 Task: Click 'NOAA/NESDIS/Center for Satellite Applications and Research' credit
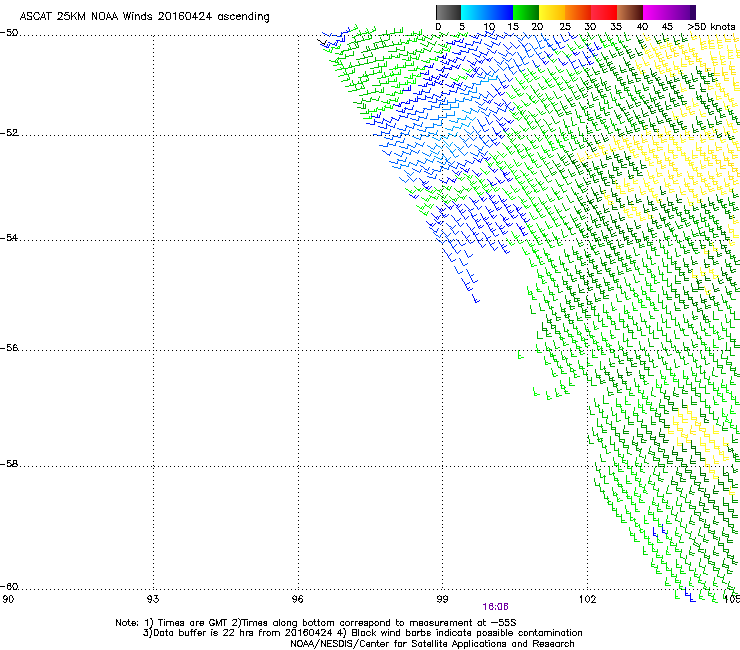point(432,644)
